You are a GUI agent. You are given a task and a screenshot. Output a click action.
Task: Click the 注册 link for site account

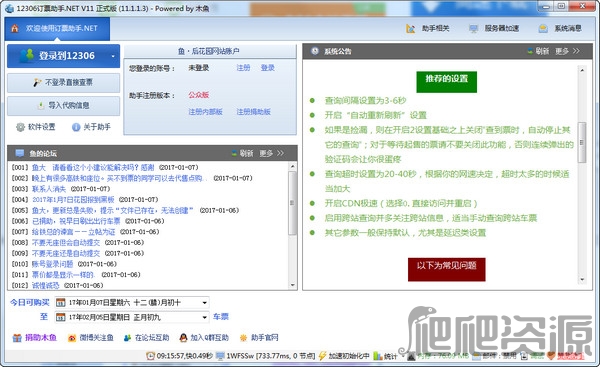(243, 68)
